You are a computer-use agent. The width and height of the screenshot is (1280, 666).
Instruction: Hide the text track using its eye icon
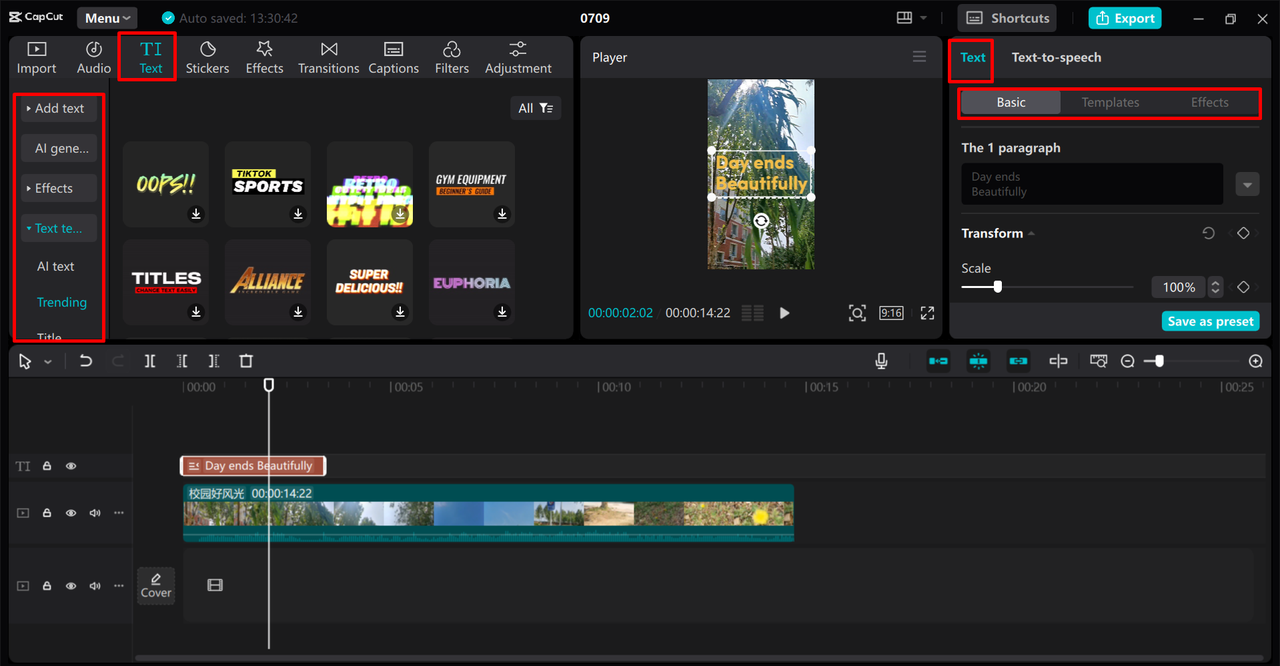(x=71, y=466)
